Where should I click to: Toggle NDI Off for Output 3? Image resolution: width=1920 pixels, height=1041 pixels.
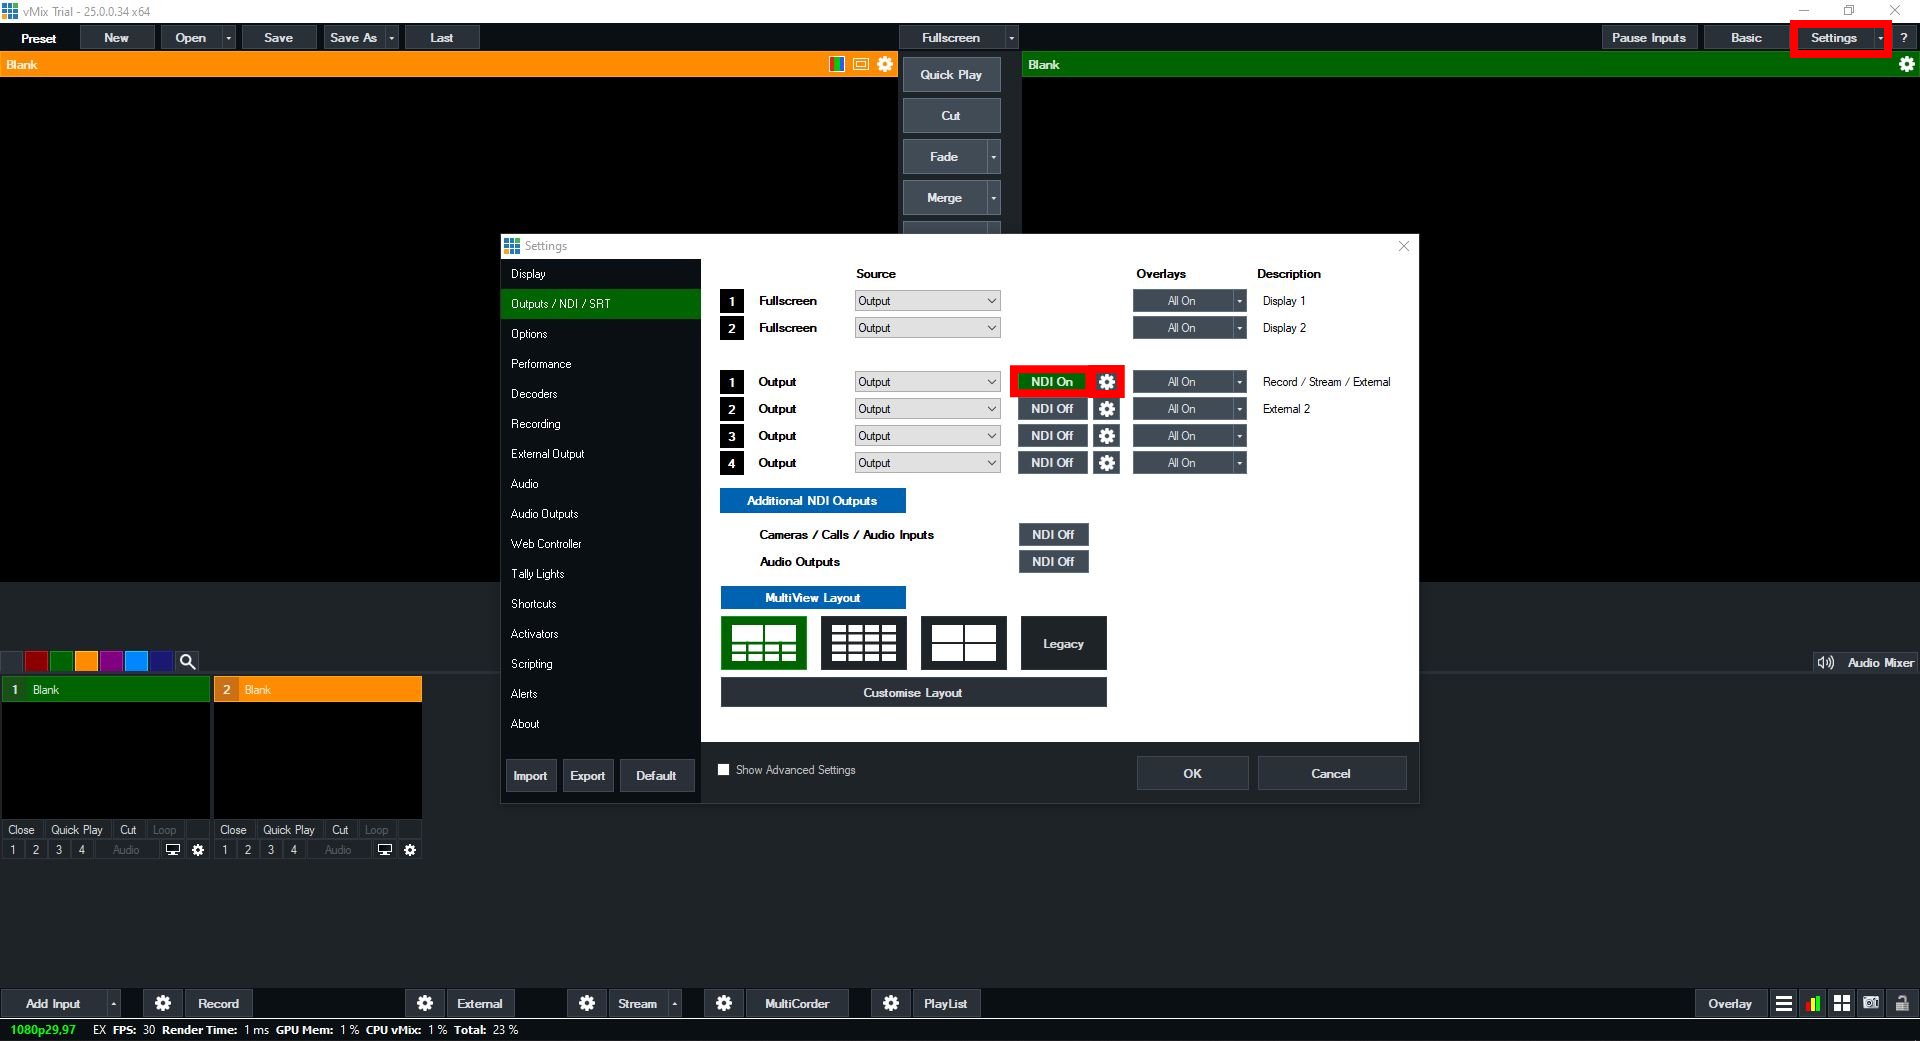point(1052,436)
